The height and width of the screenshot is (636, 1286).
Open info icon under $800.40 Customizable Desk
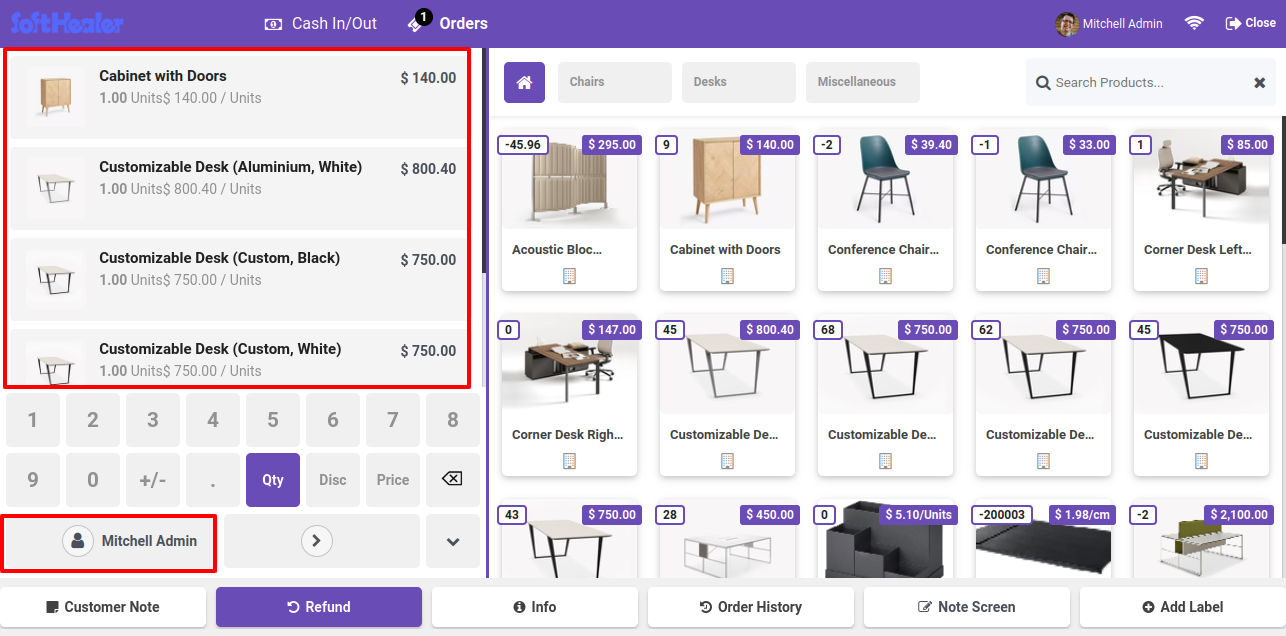[x=727, y=461]
